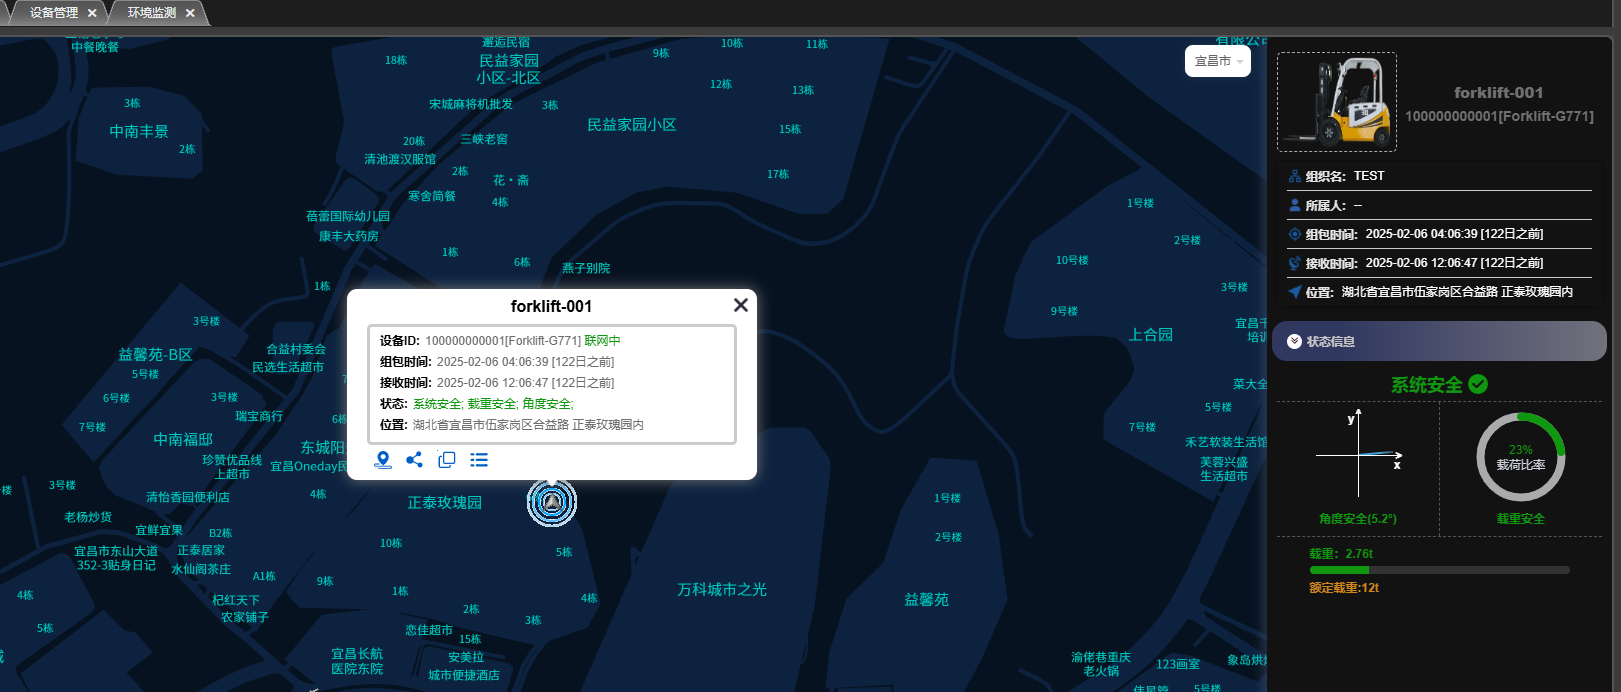Viewport: 1621px width, 692px height.
Task: Click the location pin icon in popup
Action: pos(383,460)
